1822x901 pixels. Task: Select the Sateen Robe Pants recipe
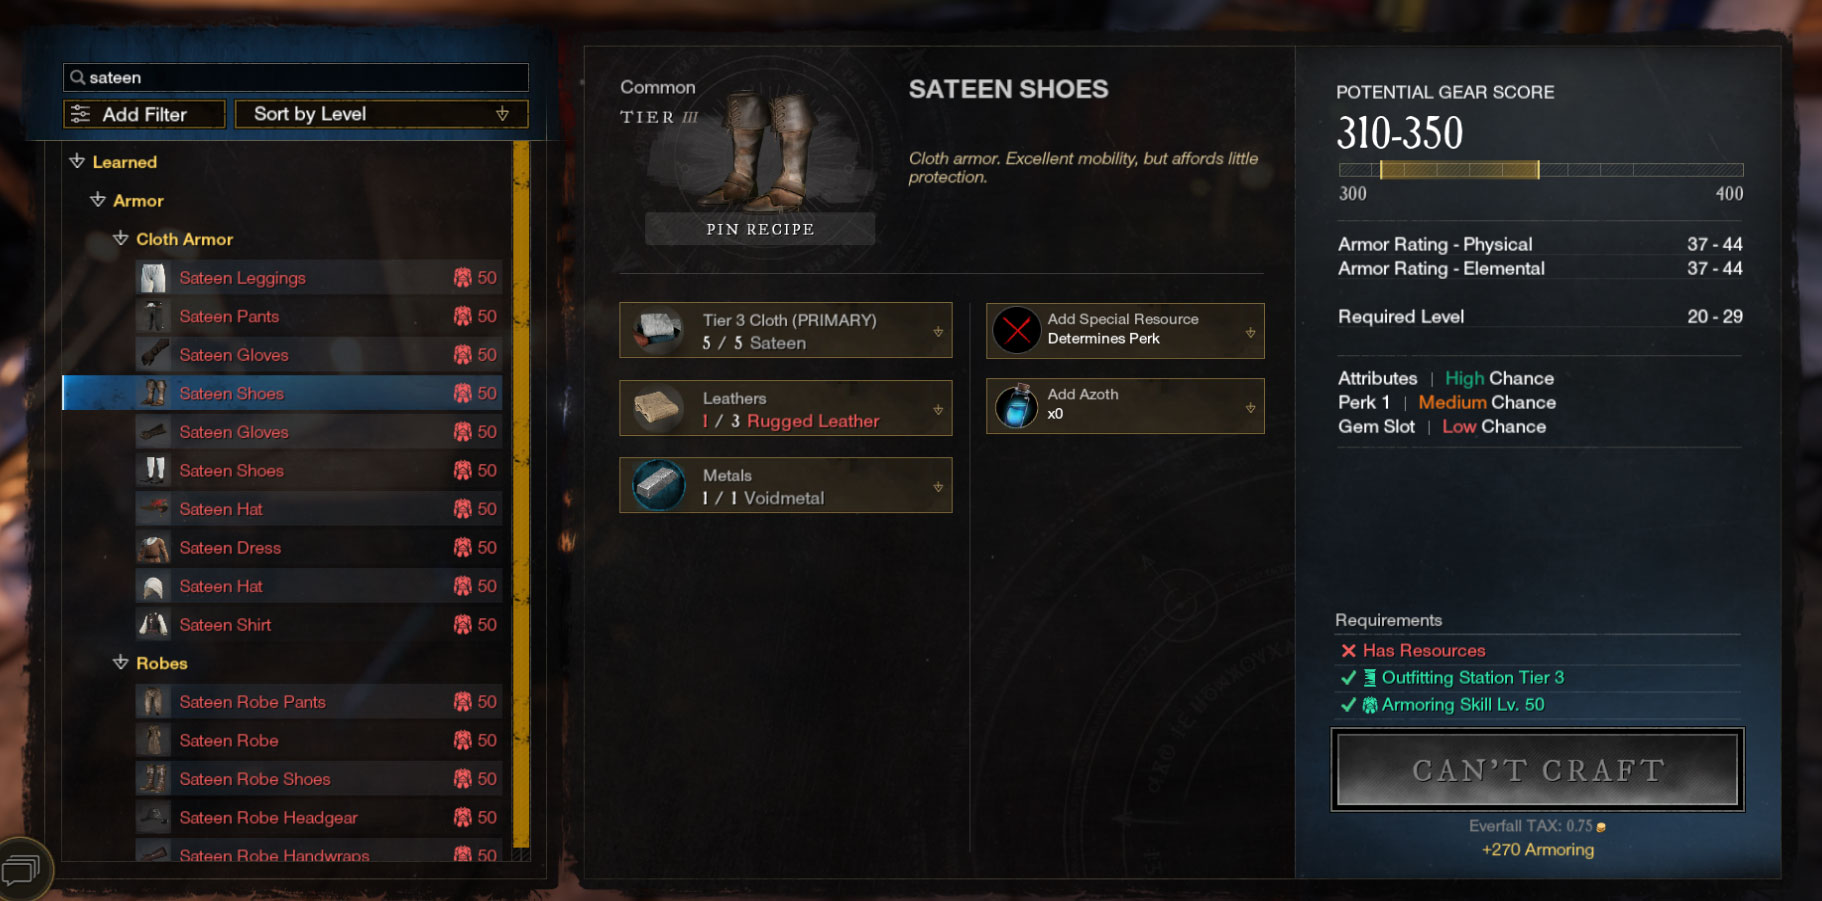coord(318,702)
